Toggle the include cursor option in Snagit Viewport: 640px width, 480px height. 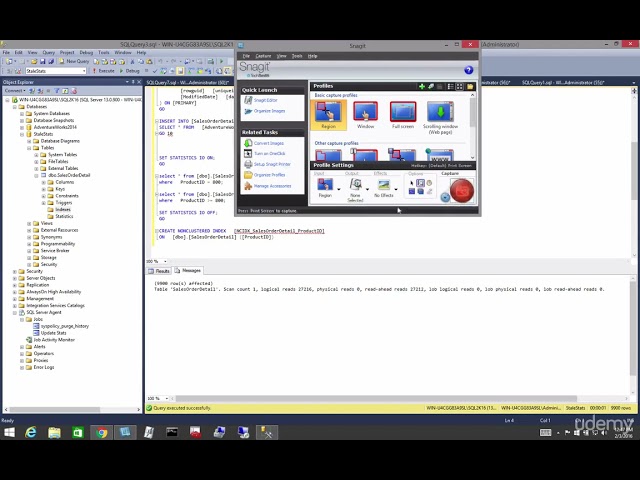click(x=411, y=183)
